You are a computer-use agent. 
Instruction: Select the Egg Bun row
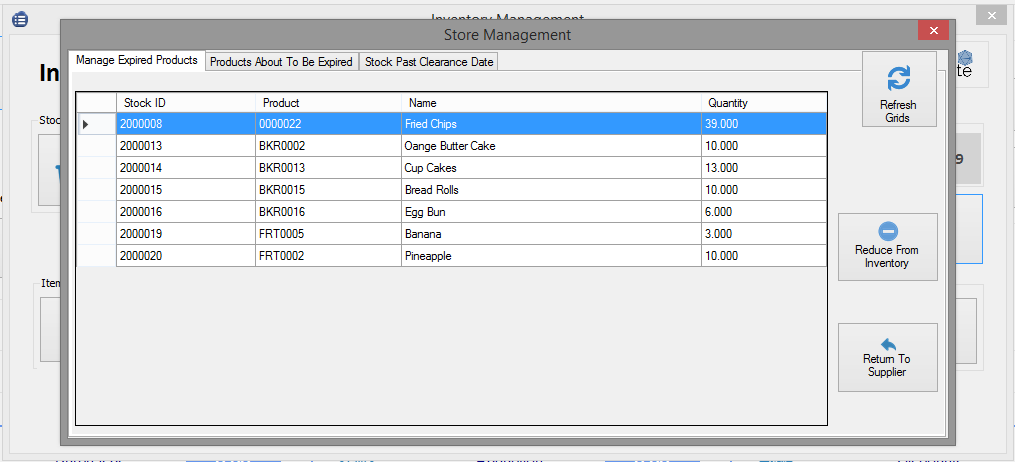pos(425,212)
